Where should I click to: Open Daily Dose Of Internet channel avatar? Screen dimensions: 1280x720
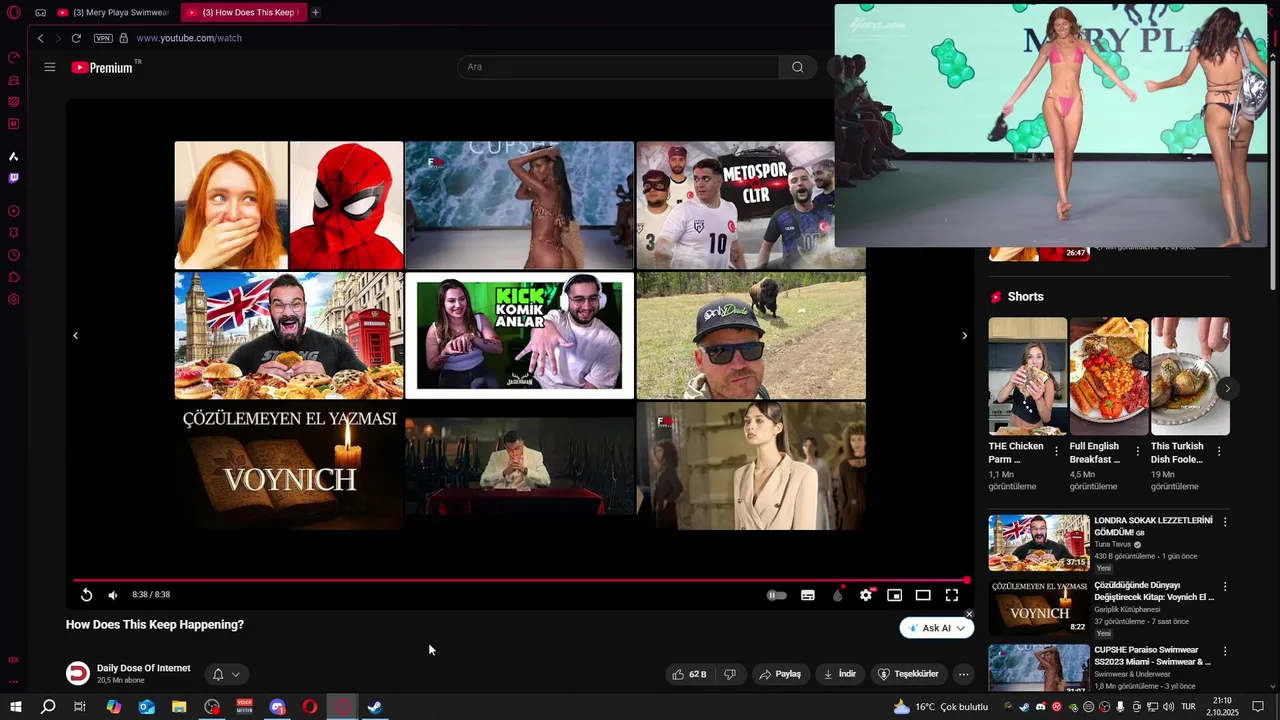tap(78, 673)
